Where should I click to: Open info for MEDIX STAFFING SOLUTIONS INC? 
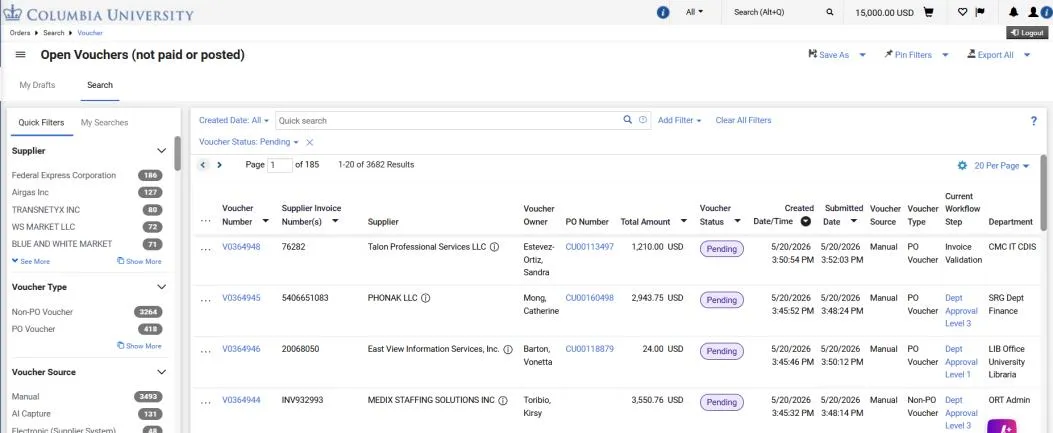(x=502, y=400)
